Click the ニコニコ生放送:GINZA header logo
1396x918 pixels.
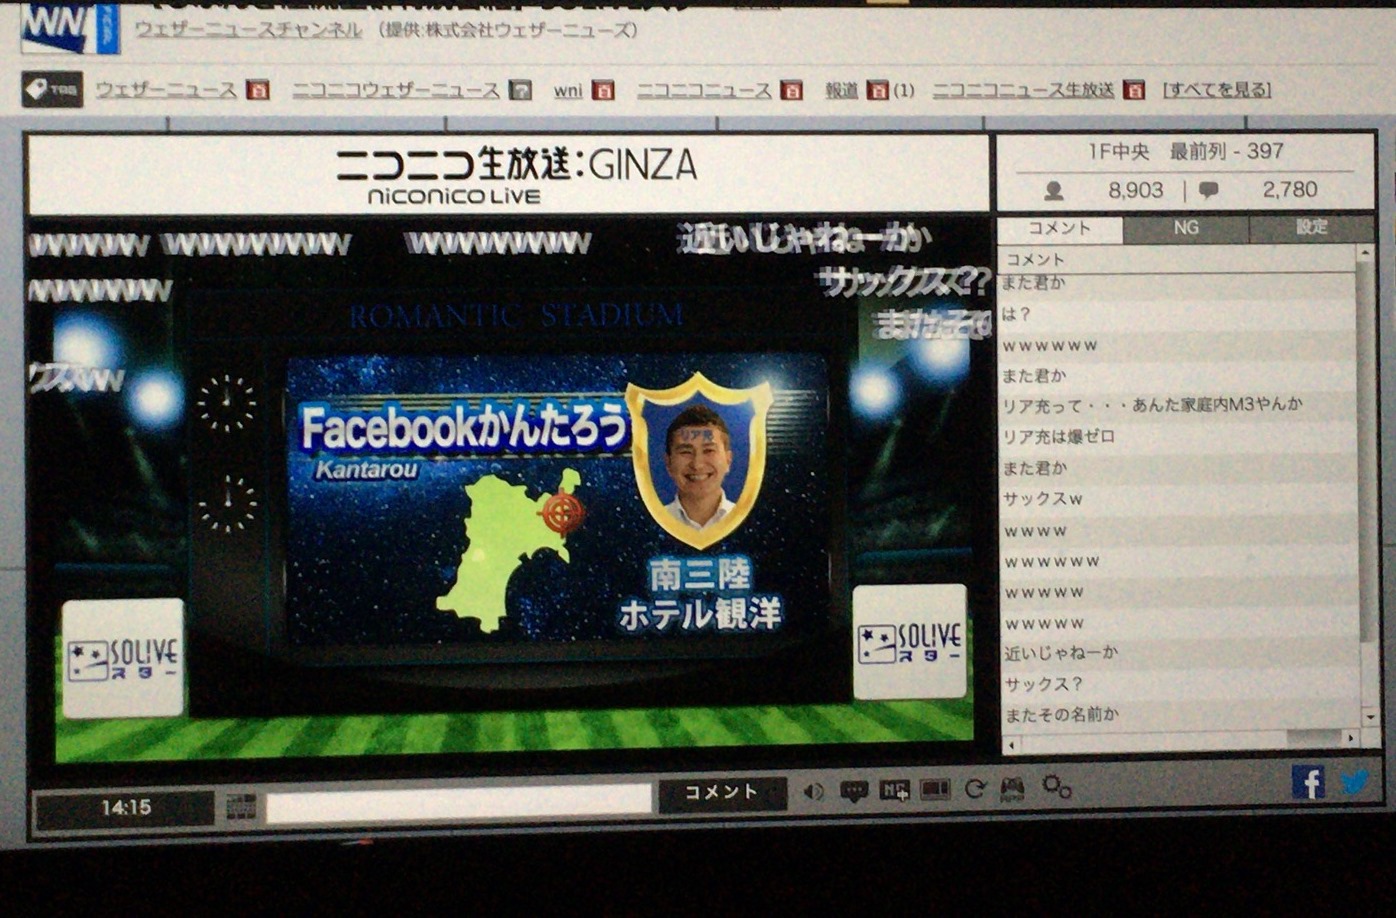point(515,175)
